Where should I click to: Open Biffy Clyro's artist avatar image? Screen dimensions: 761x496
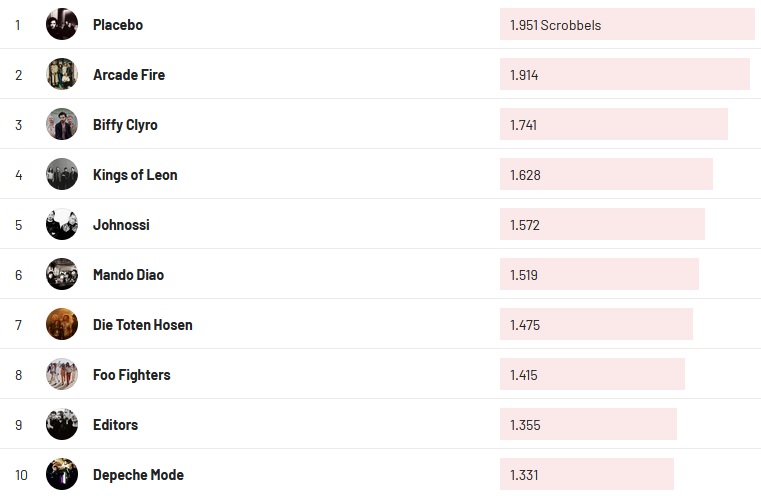(x=62, y=124)
